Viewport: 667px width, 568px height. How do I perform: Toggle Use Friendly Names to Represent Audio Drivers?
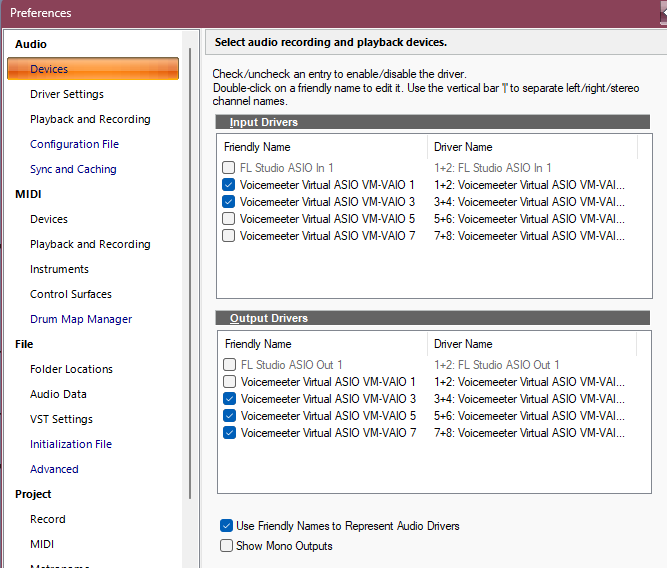(227, 526)
